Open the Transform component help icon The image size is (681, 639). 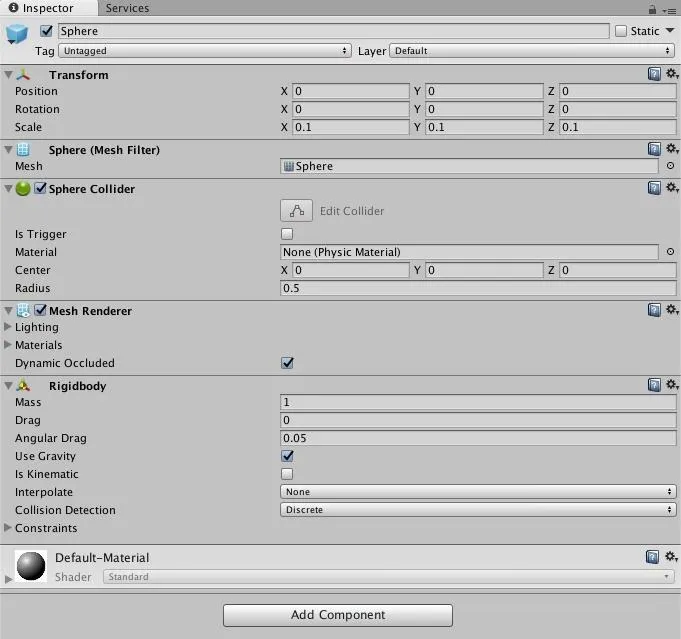tap(654, 74)
